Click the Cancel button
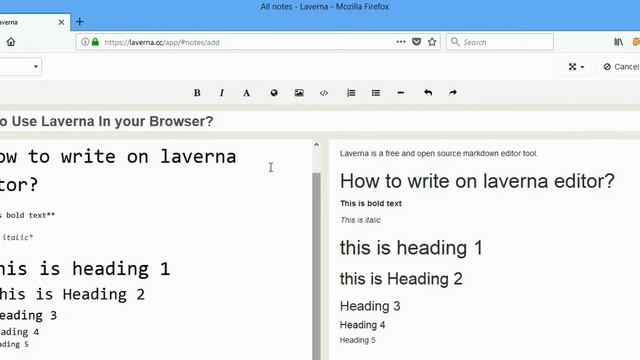 (x=620, y=67)
